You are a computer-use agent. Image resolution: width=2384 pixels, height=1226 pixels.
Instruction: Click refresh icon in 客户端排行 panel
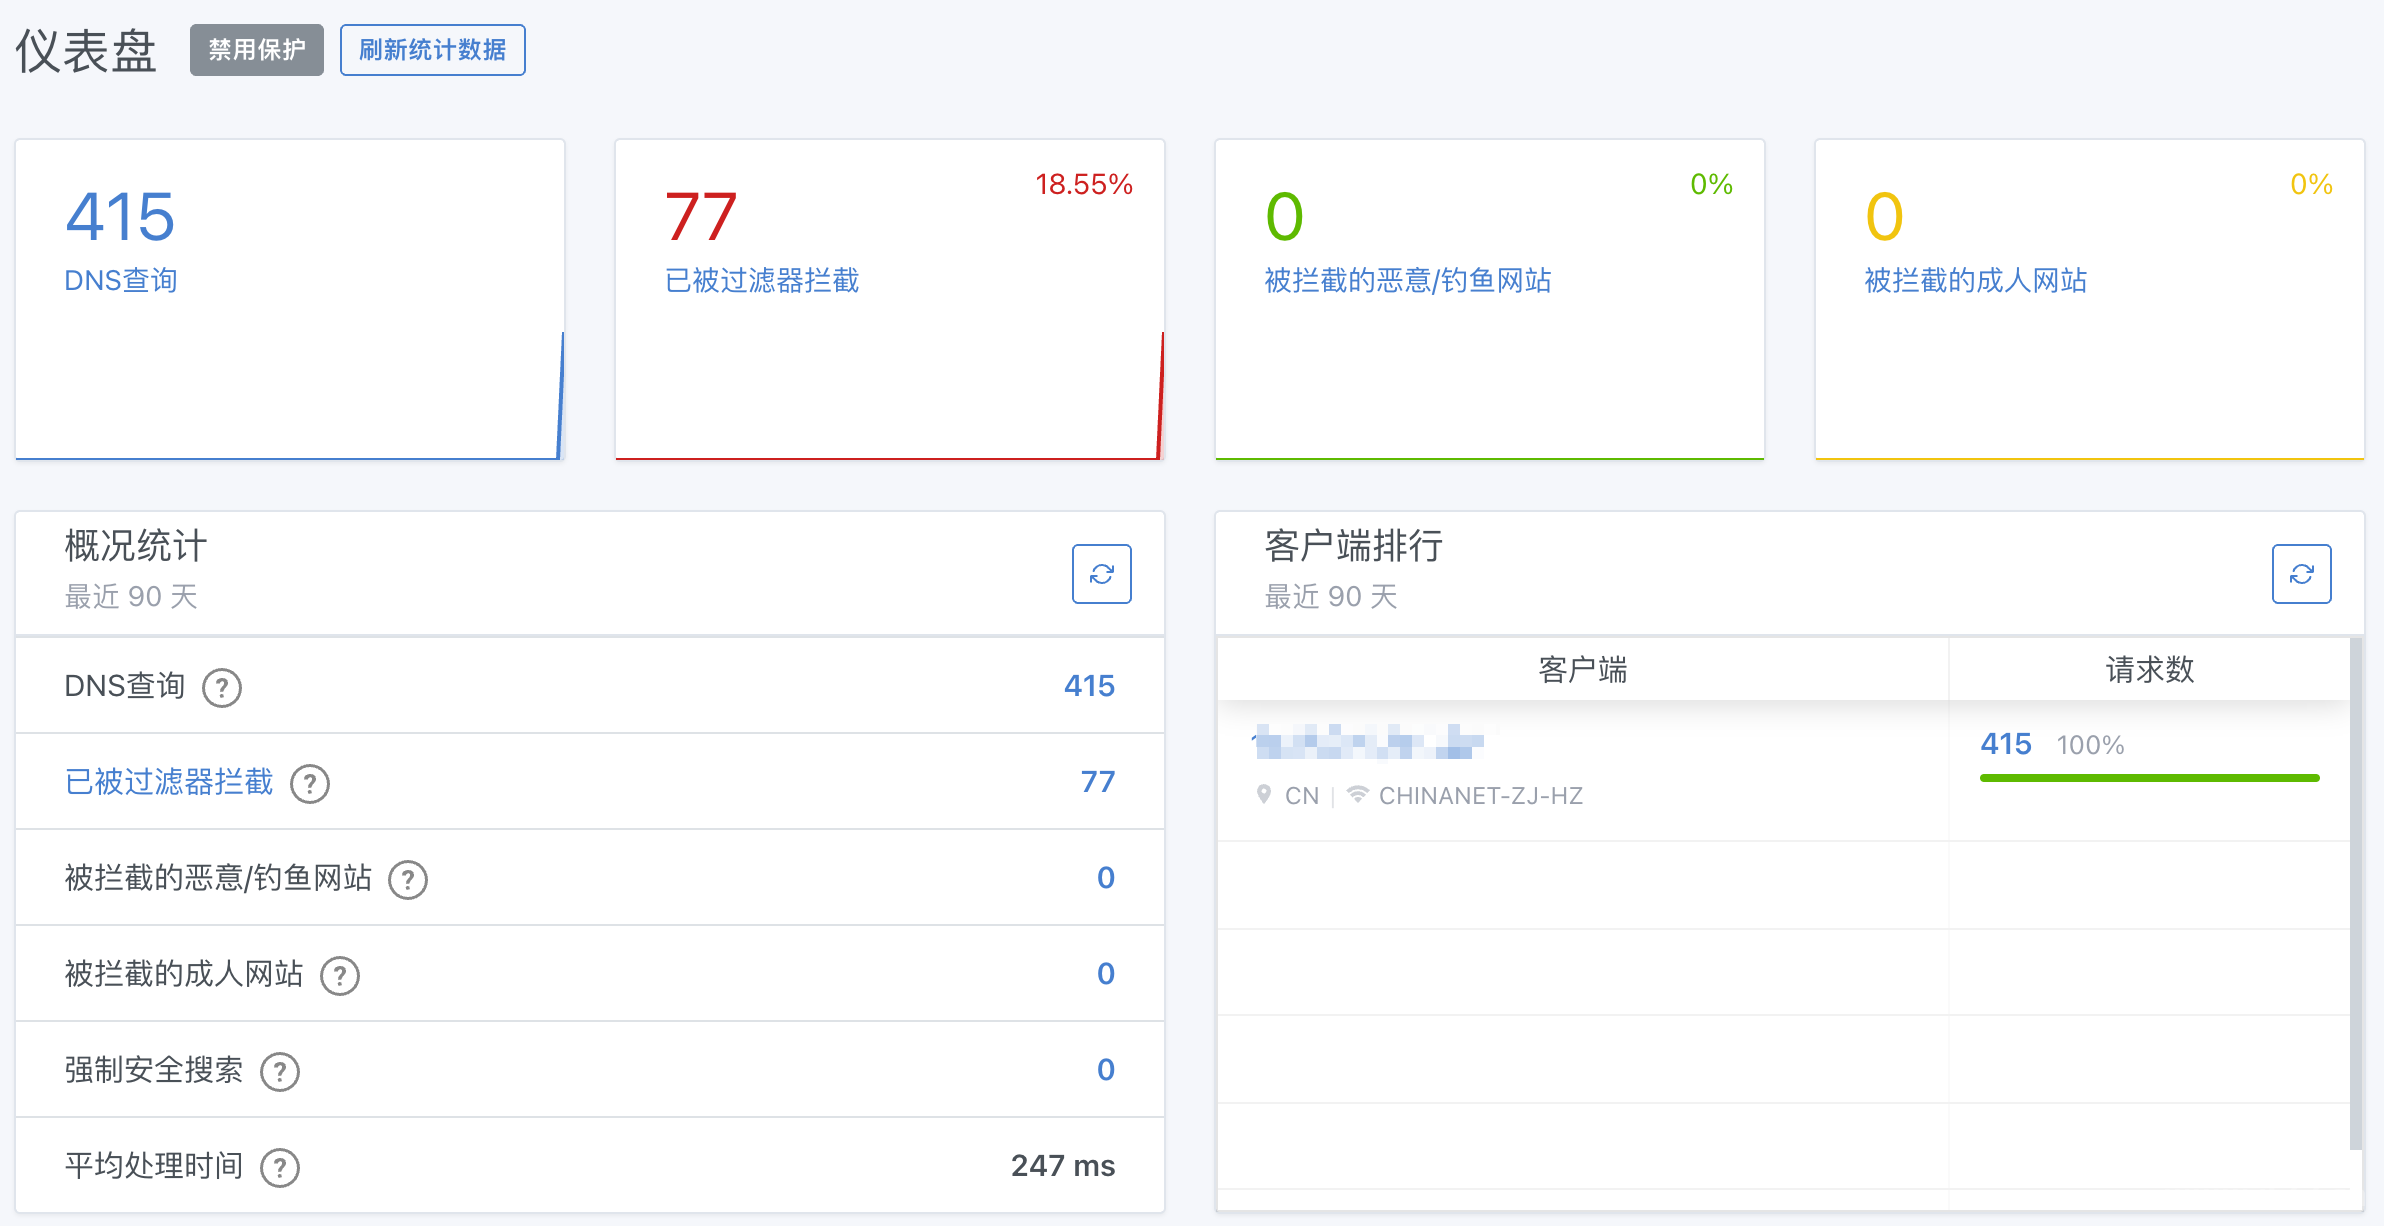click(x=2301, y=574)
